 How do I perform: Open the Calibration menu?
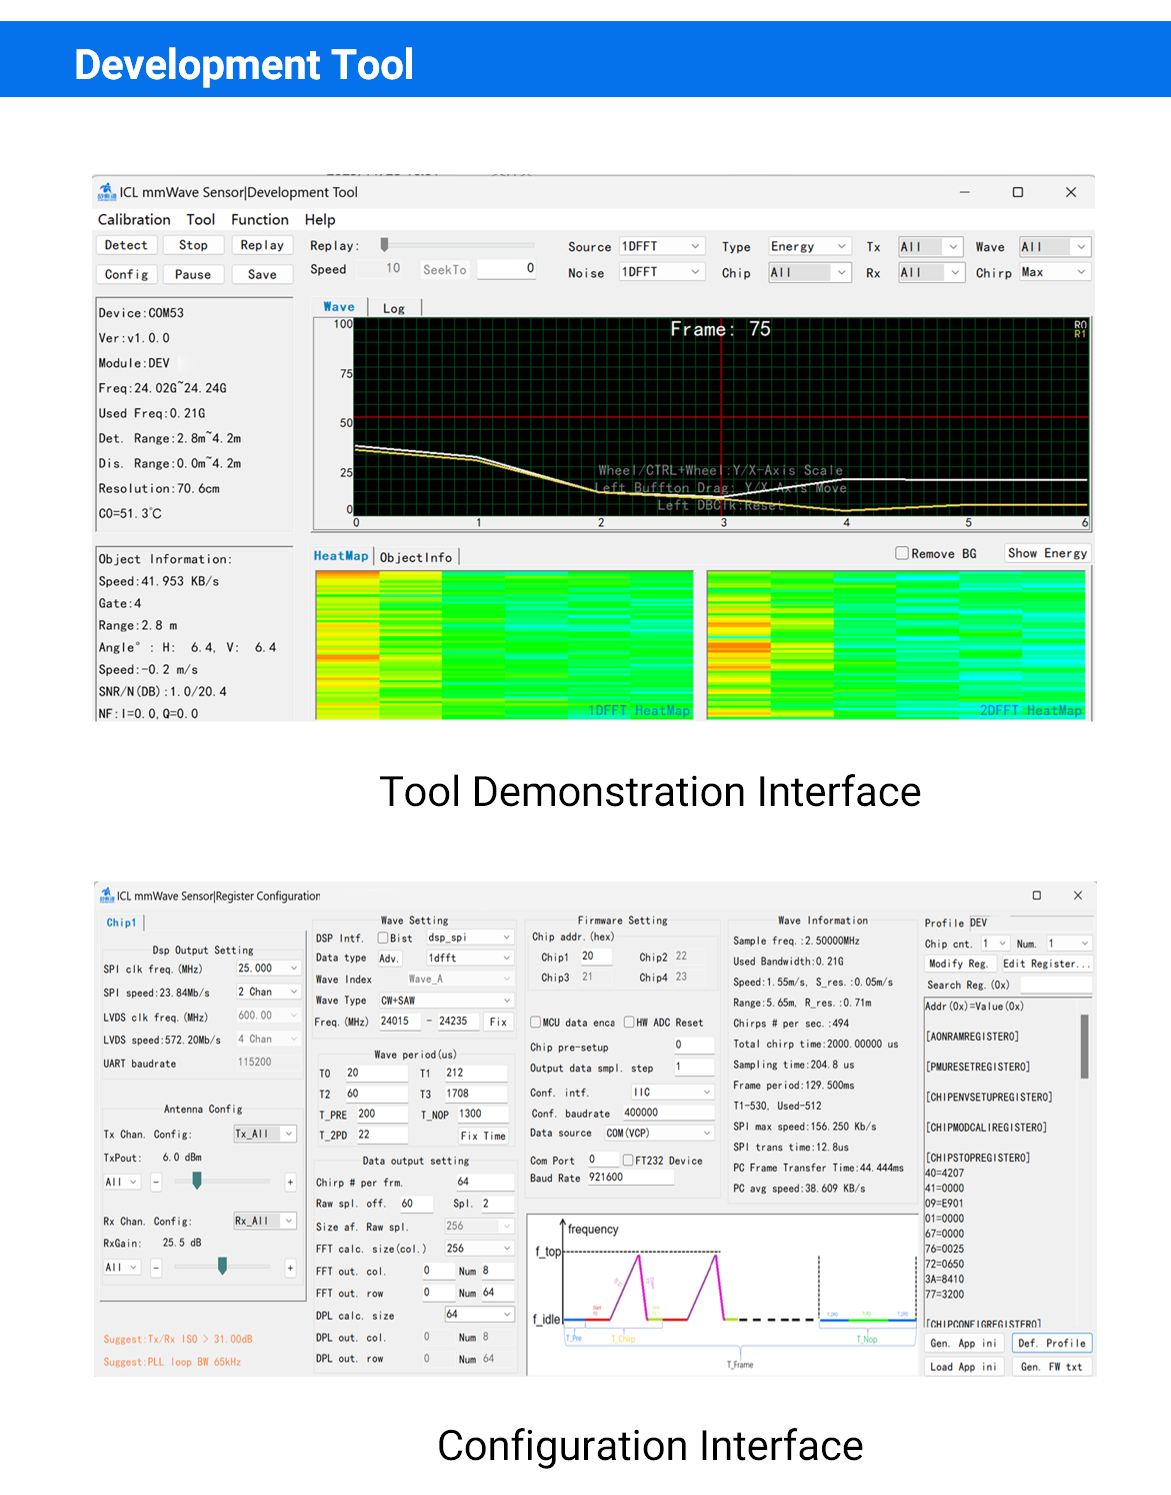pyautogui.click(x=134, y=220)
